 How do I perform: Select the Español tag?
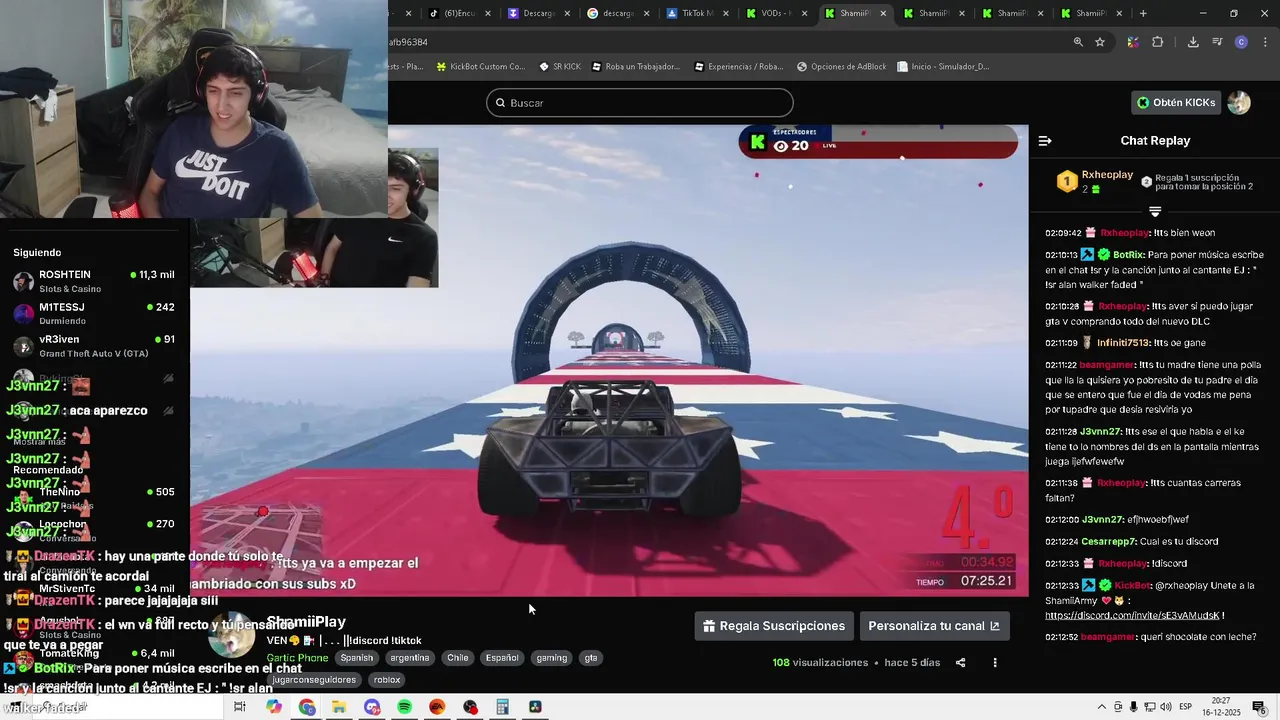(502, 658)
